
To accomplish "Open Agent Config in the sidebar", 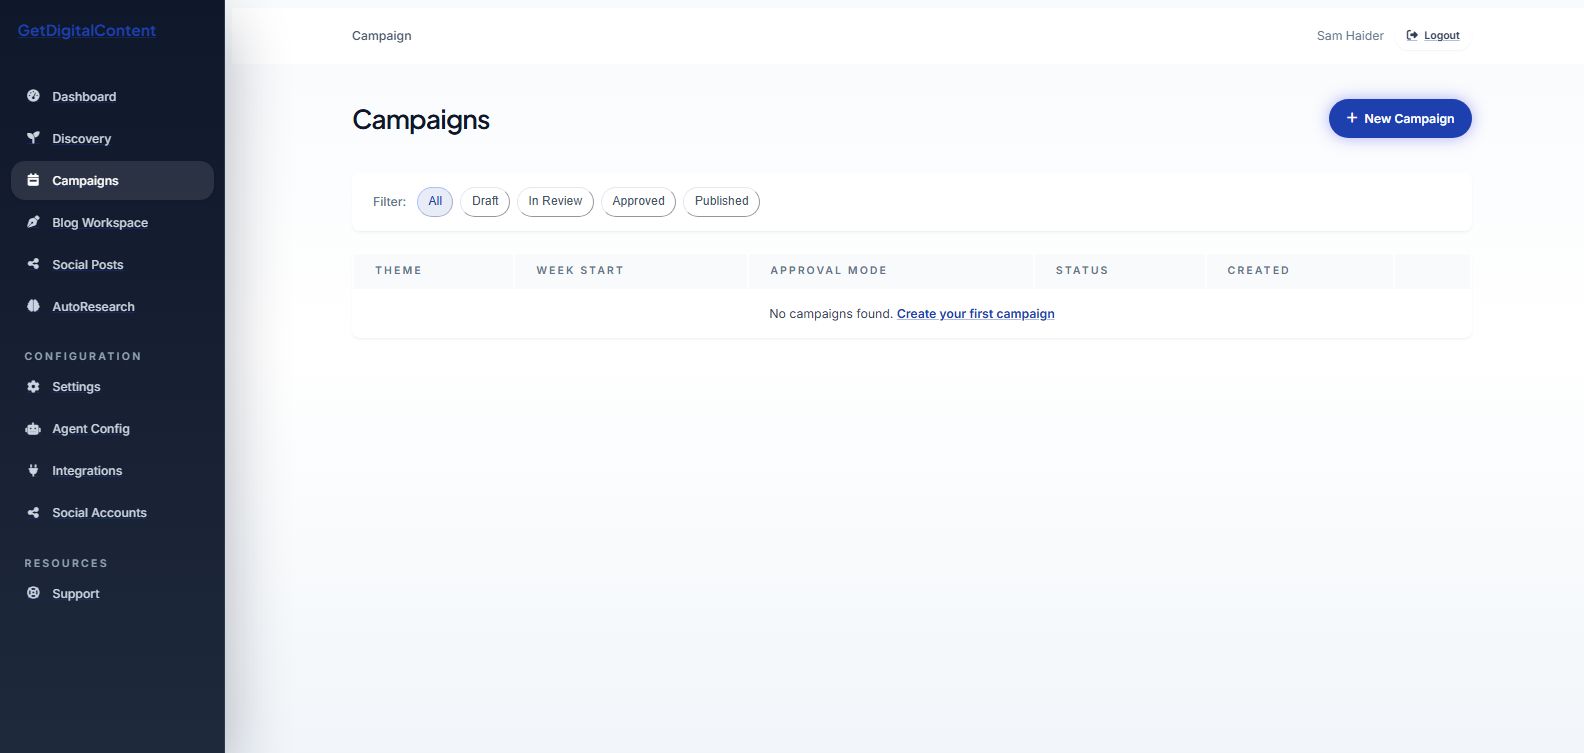I will coord(112,428).
